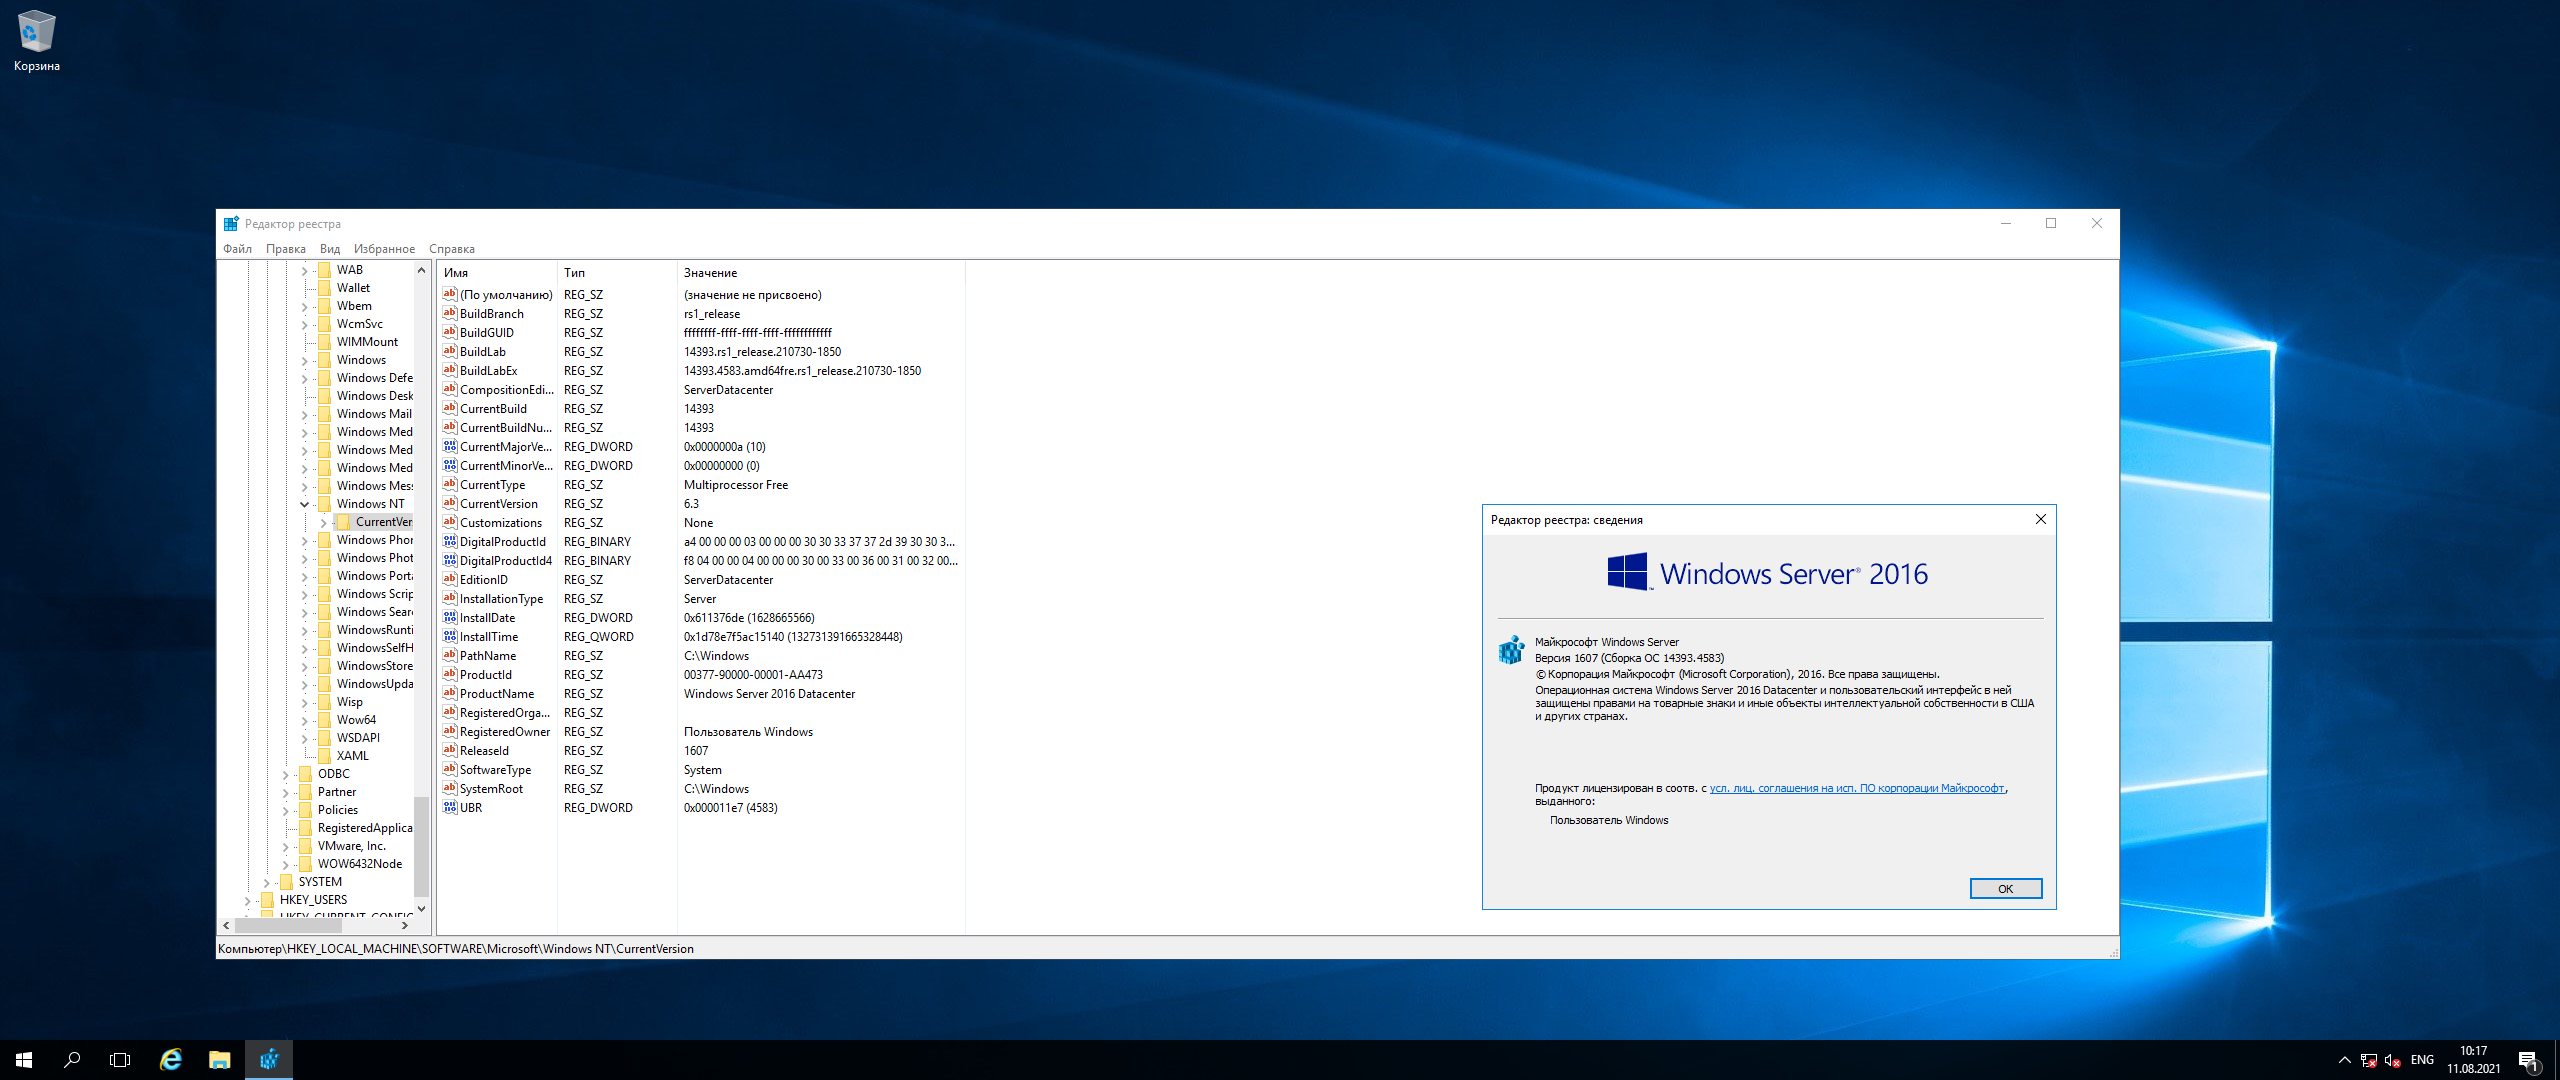This screenshot has height=1080, width=2560.
Task: Expand the Wow64 key
Action: 305,720
